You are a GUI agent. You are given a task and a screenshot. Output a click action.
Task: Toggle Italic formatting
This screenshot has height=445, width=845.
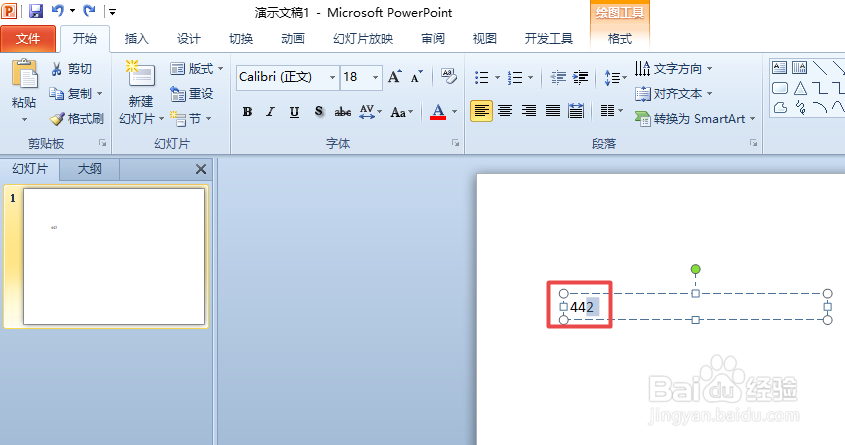[x=271, y=112]
